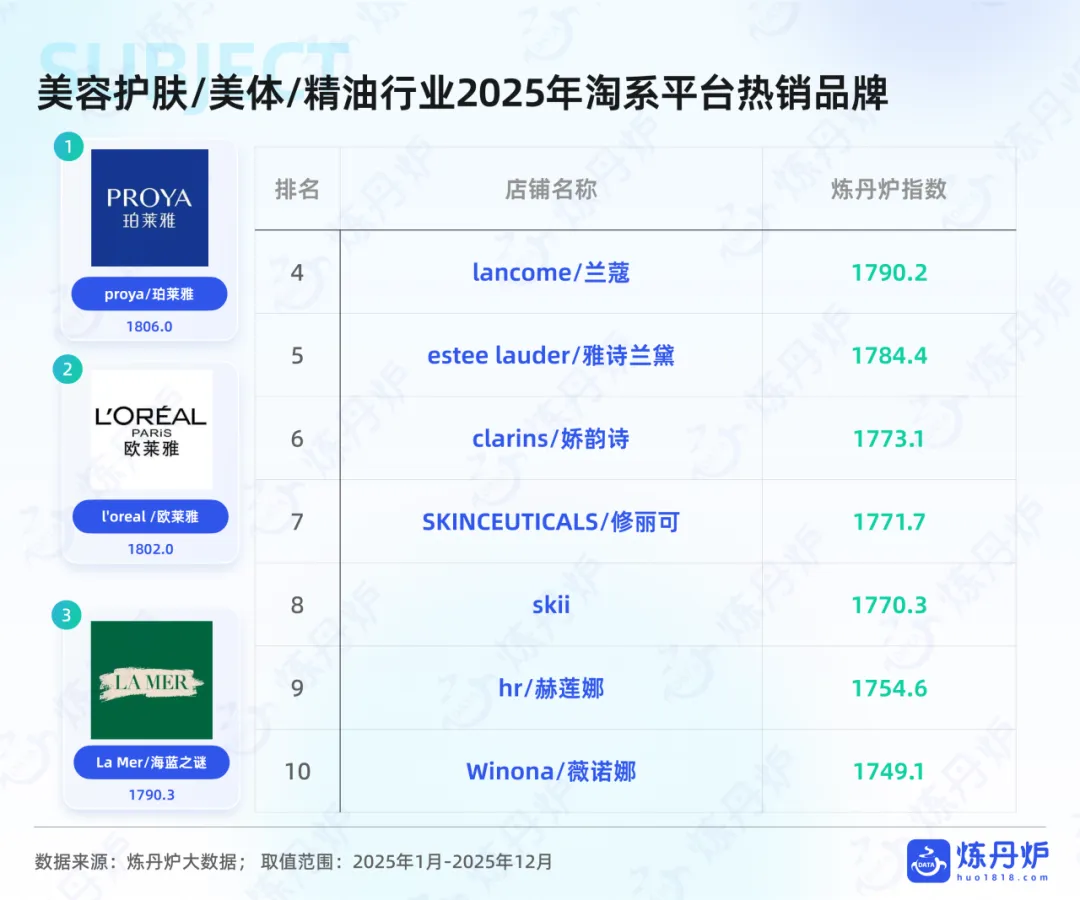Click l'oreal score 1802.0
Viewport: 1080px width, 900px height.
150,549
